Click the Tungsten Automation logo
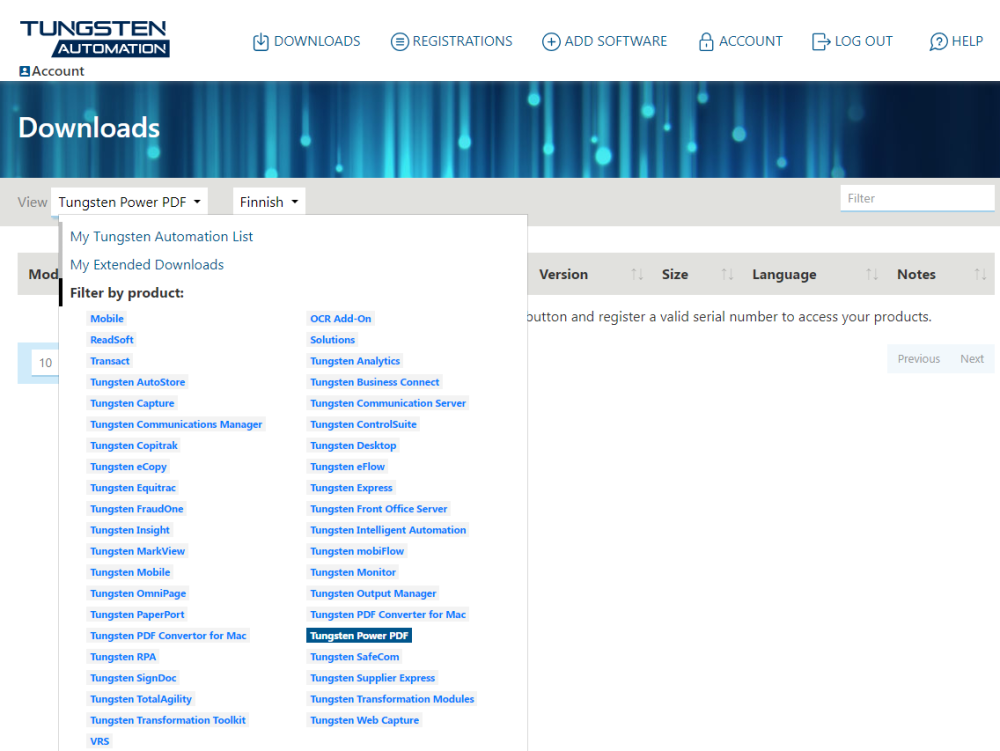The width and height of the screenshot is (1000, 751). 95,38
